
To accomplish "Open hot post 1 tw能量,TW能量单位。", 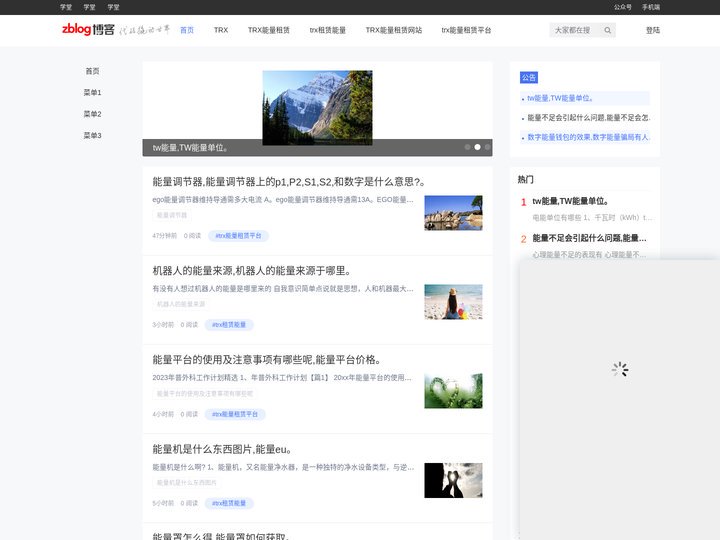I will pos(571,201).
